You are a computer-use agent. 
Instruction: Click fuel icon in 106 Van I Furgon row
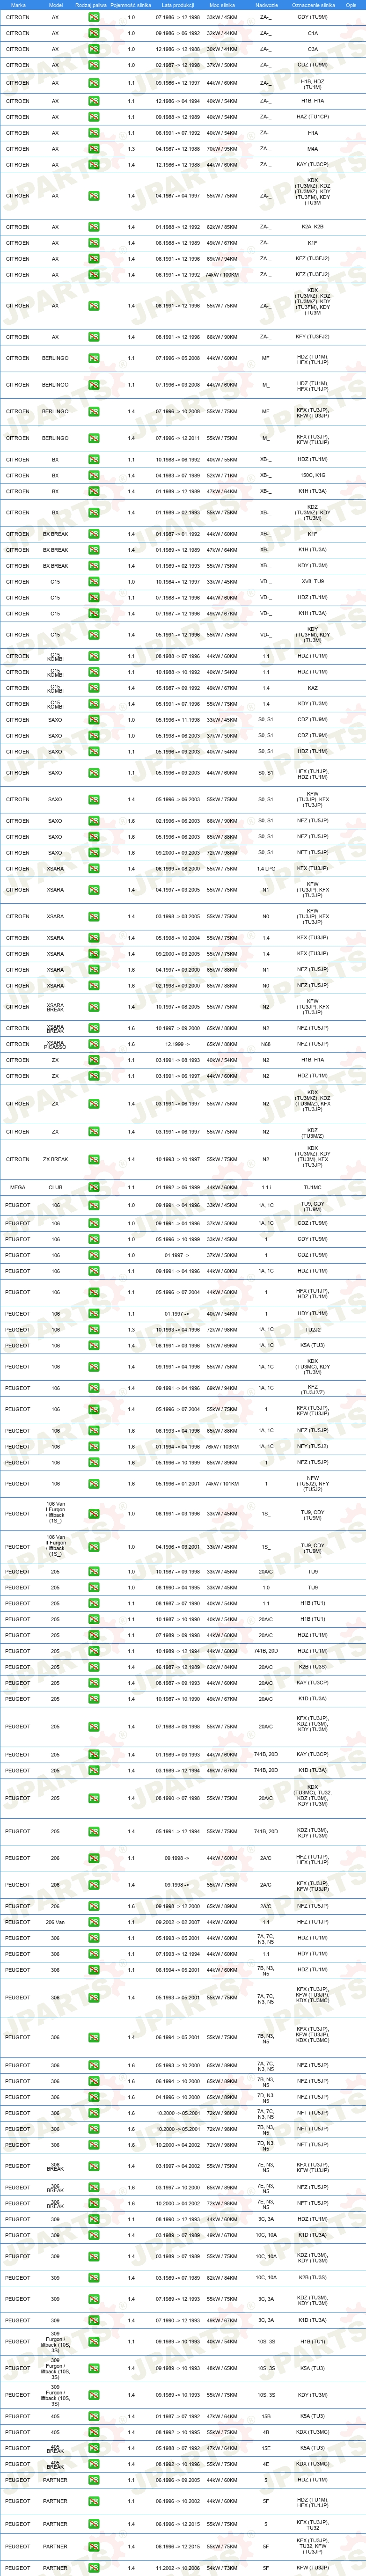(x=94, y=1514)
